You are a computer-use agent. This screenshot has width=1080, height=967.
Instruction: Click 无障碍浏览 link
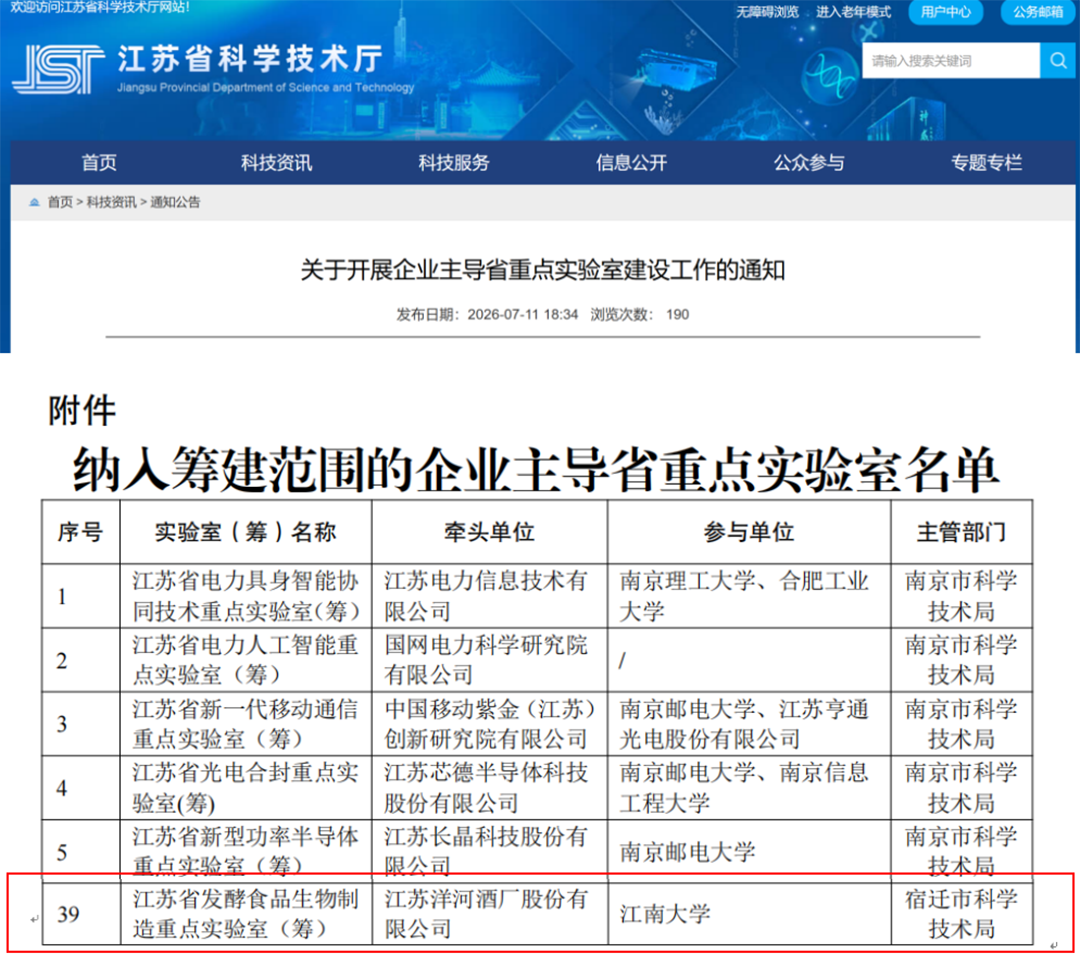pyautogui.click(x=767, y=12)
